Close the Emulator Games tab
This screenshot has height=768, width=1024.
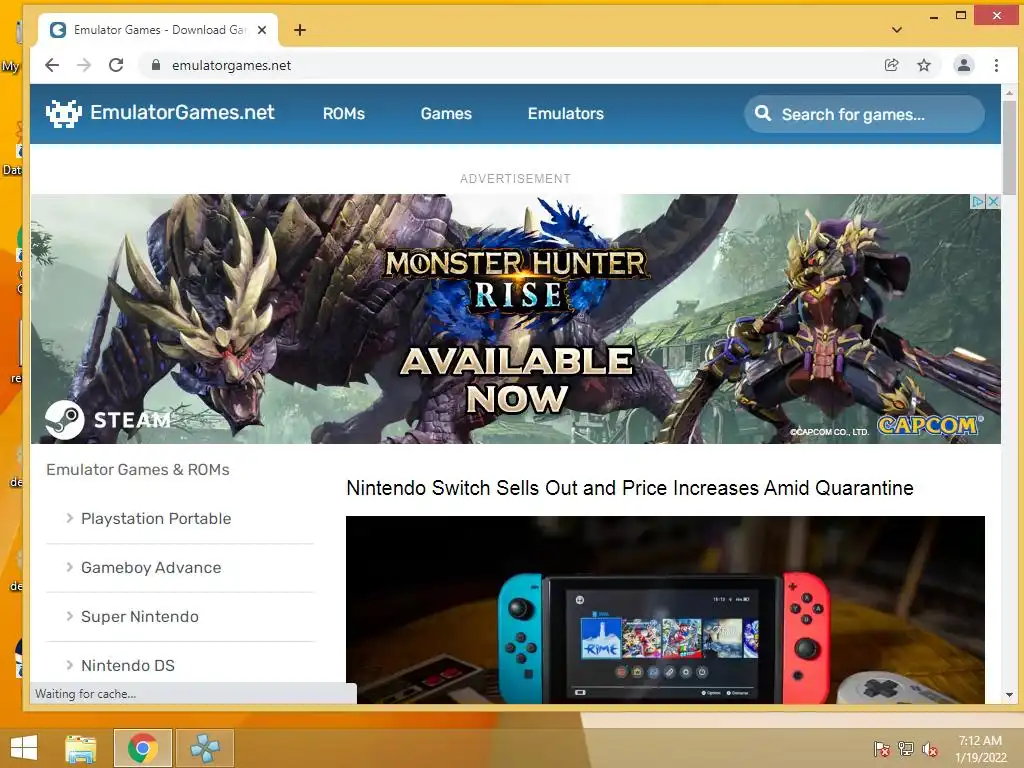click(262, 30)
